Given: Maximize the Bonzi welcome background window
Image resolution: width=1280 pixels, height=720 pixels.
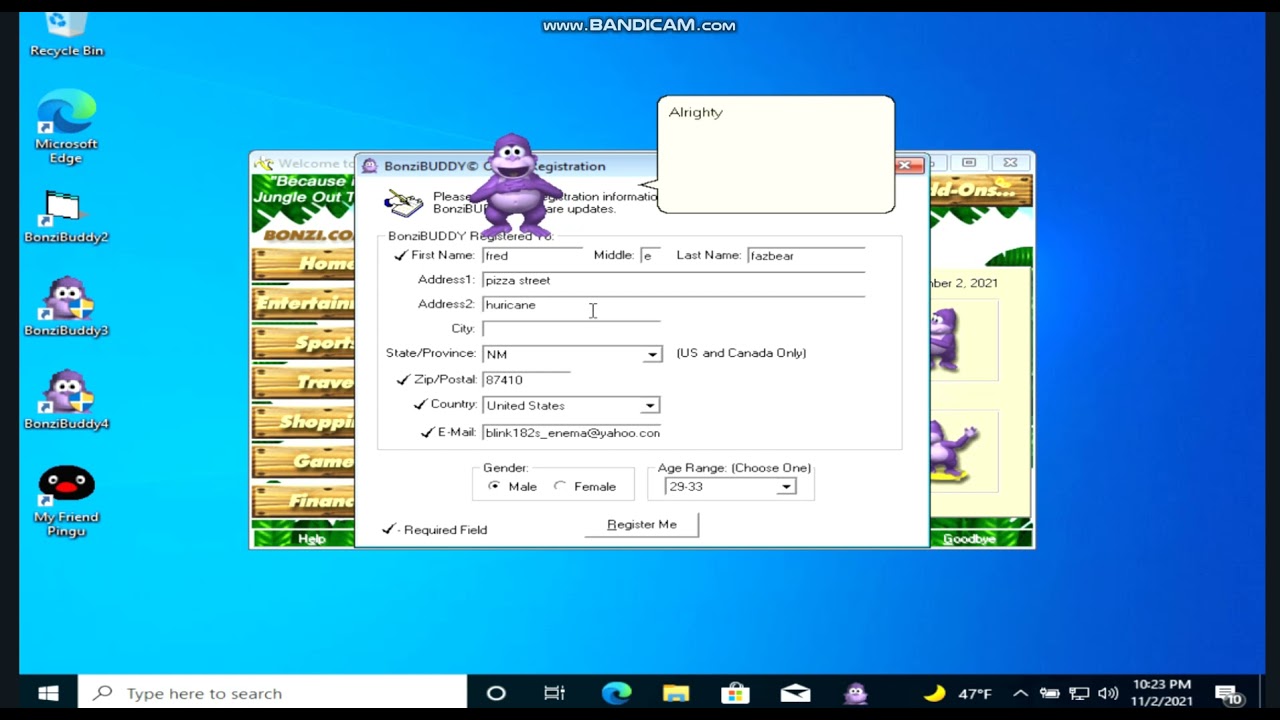Looking at the screenshot, I should 969,162.
